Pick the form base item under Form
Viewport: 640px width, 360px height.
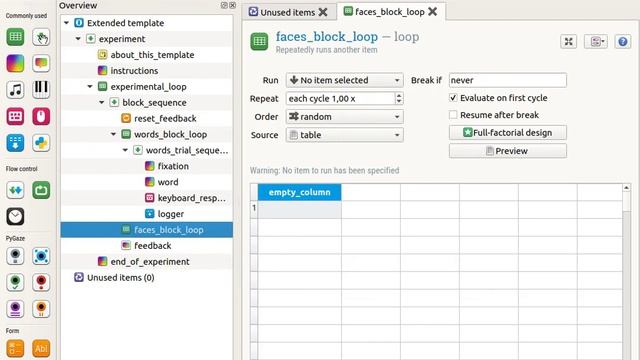(16, 348)
